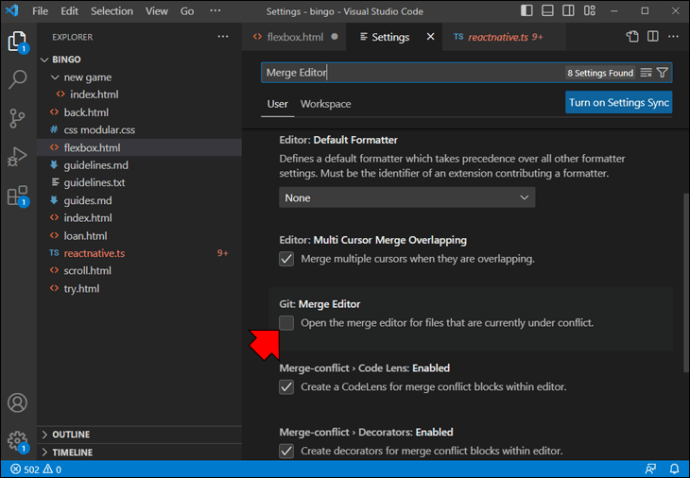The height and width of the screenshot is (478, 690).
Task: Enable the Git Merge Editor checkbox
Action: click(287, 323)
